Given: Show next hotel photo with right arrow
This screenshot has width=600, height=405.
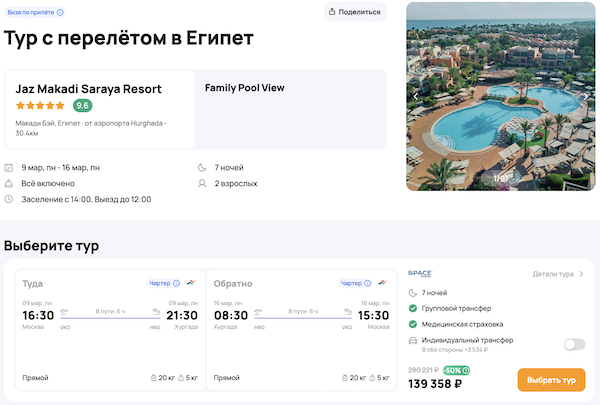Looking at the screenshot, I should tap(592, 96).
